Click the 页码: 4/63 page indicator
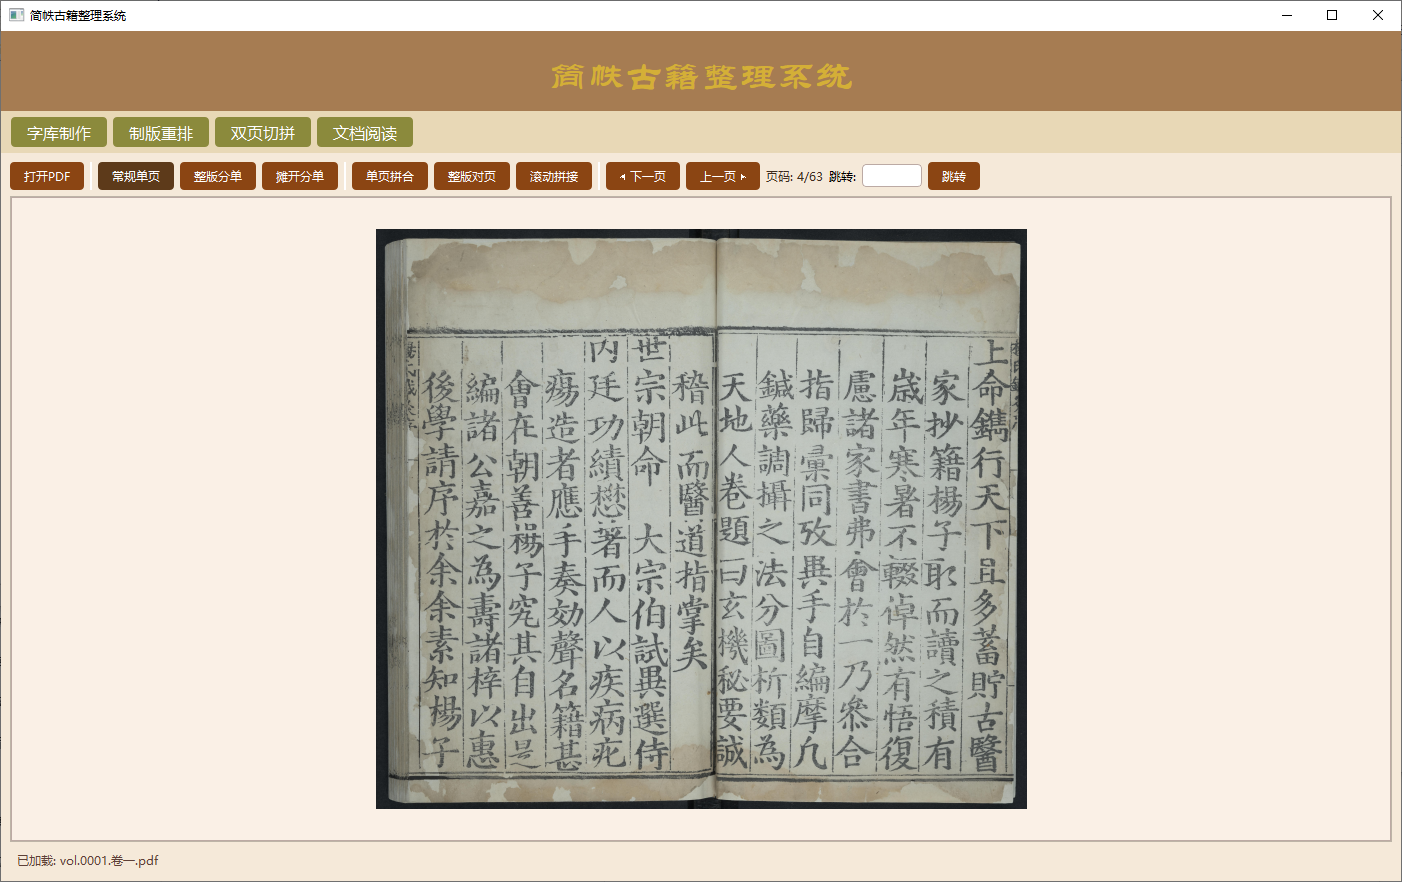 [794, 176]
